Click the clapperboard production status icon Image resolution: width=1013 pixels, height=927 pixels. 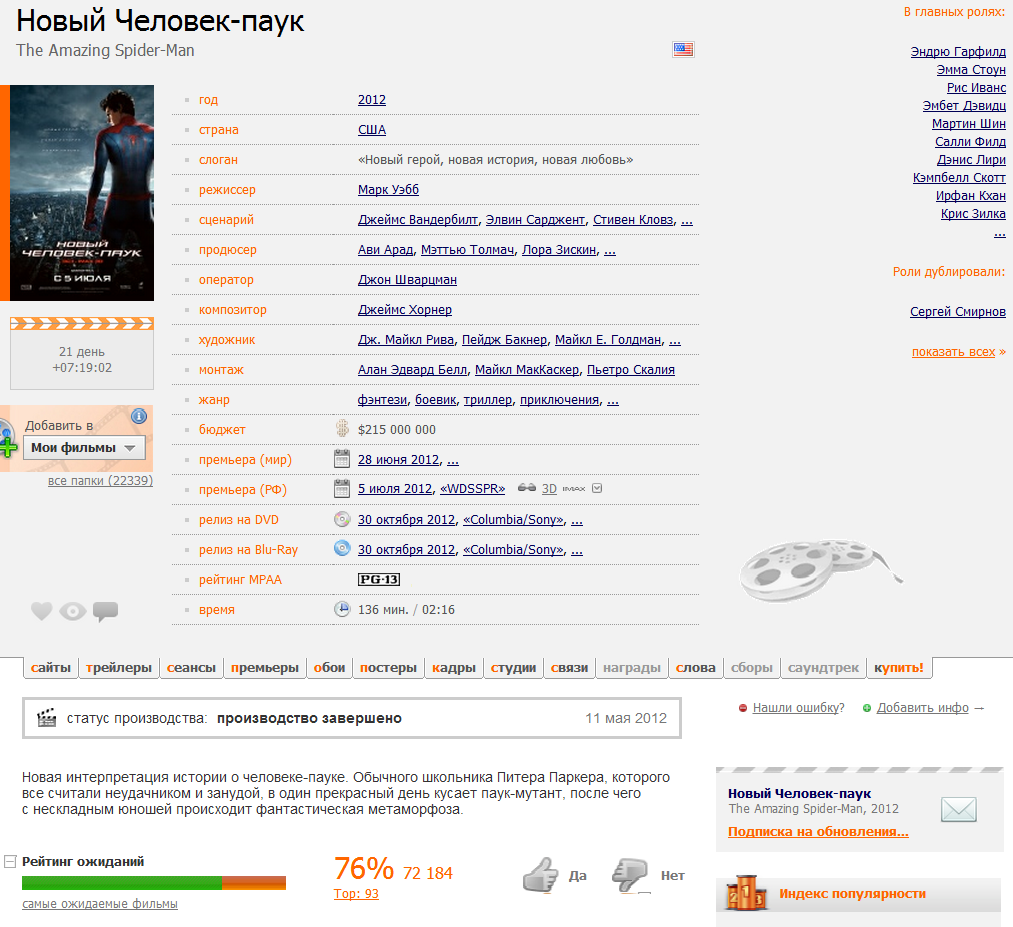(47, 718)
